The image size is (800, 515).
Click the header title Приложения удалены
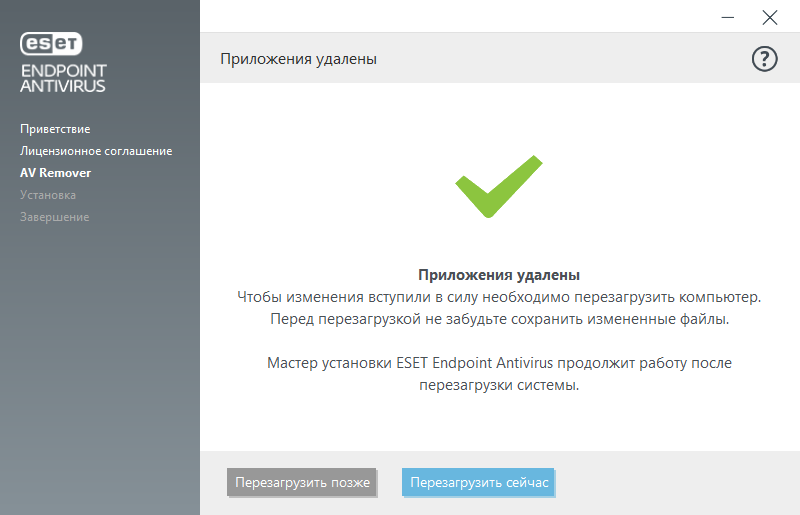pos(298,59)
